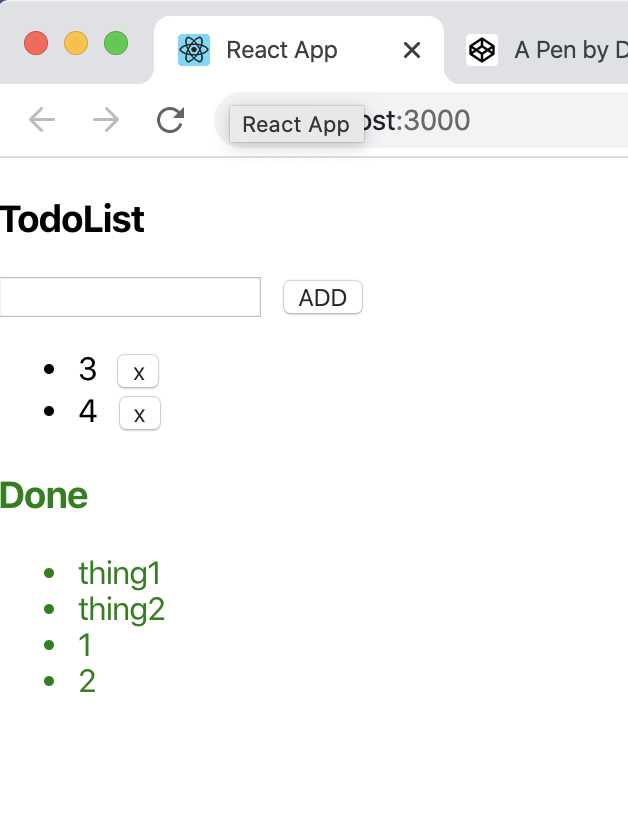Reload the page with refresh icon
This screenshot has width=628, height=834.
[x=171, y=120]
